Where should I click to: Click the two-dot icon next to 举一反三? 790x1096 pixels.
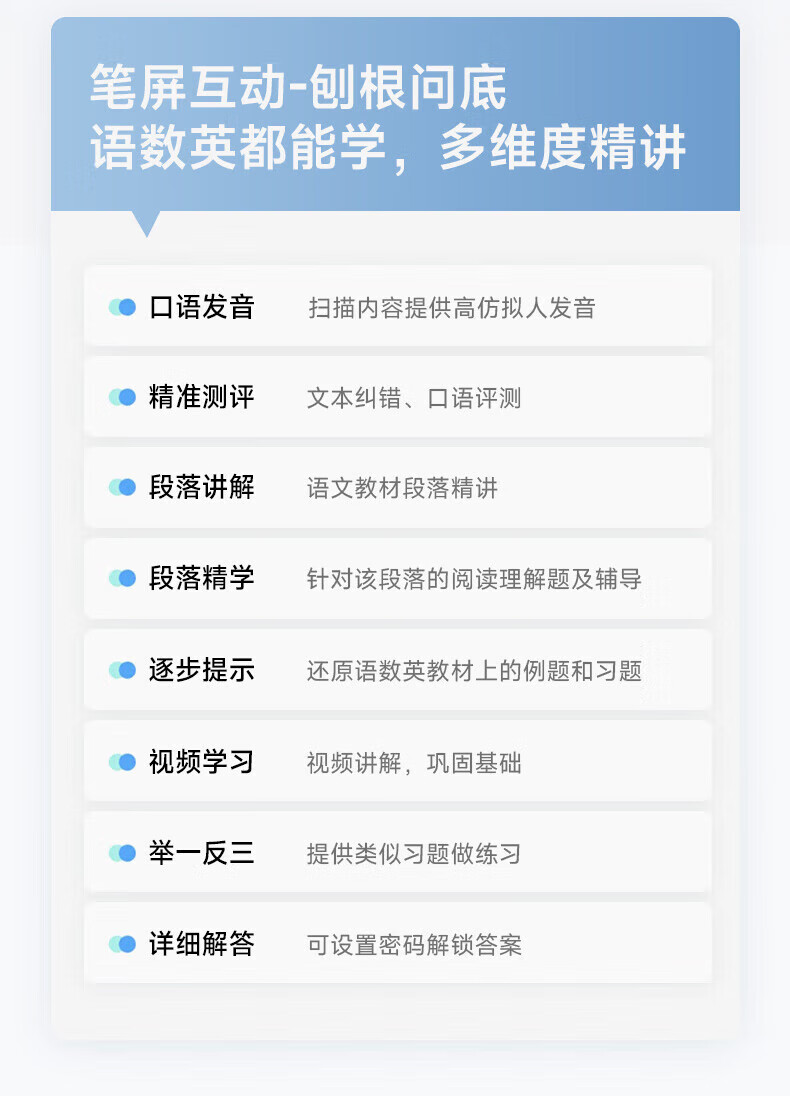pos(122,853)
